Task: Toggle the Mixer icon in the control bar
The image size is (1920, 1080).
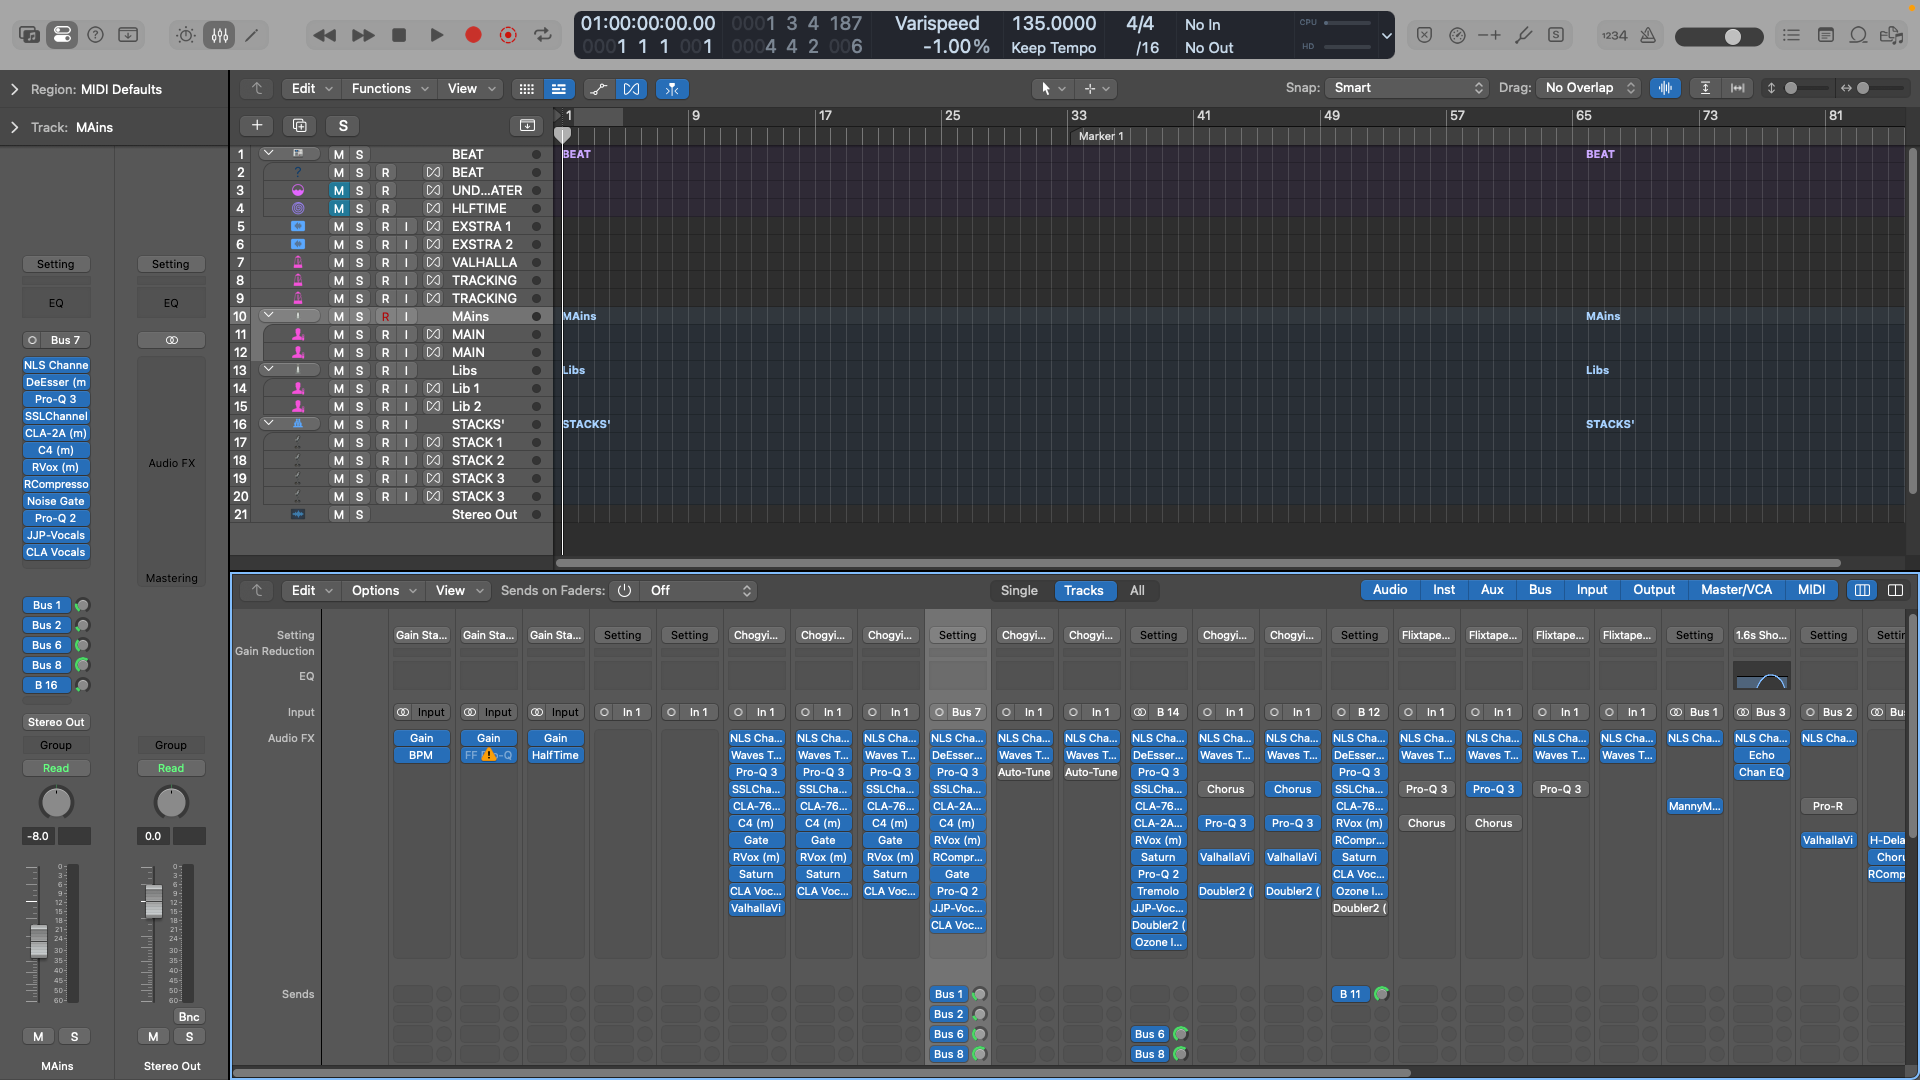Action: tap(220, 35)
